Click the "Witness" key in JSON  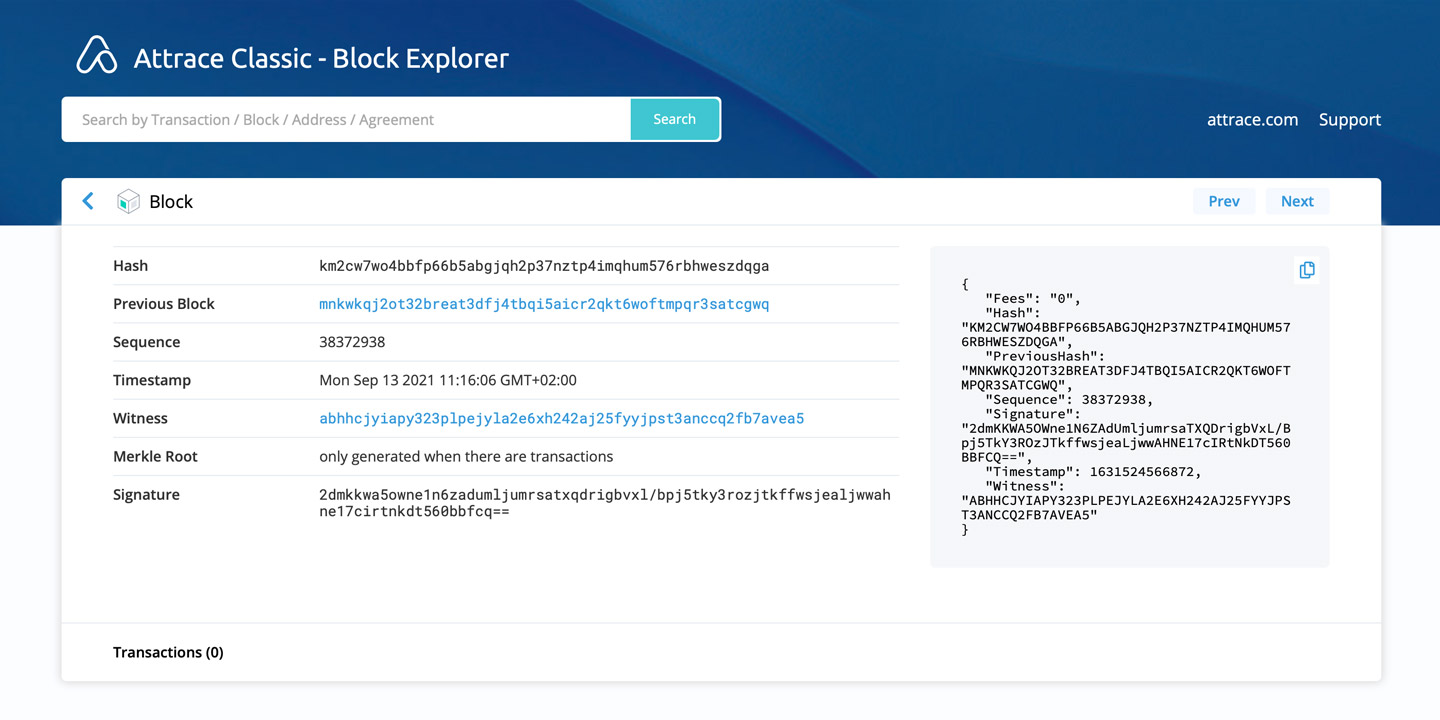[1025, 486]
